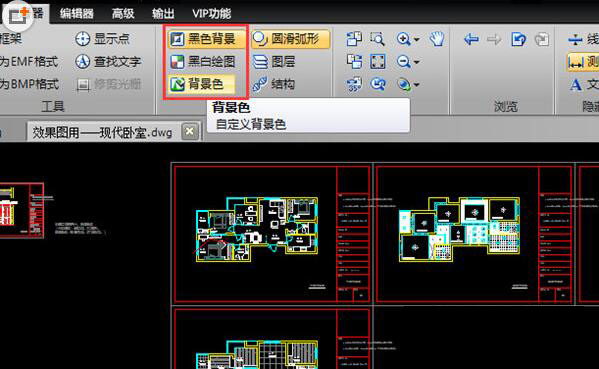Expand the zoom in dropdown arrow
The height and width of the screenshot is (369, 599).
click(417, 39)
